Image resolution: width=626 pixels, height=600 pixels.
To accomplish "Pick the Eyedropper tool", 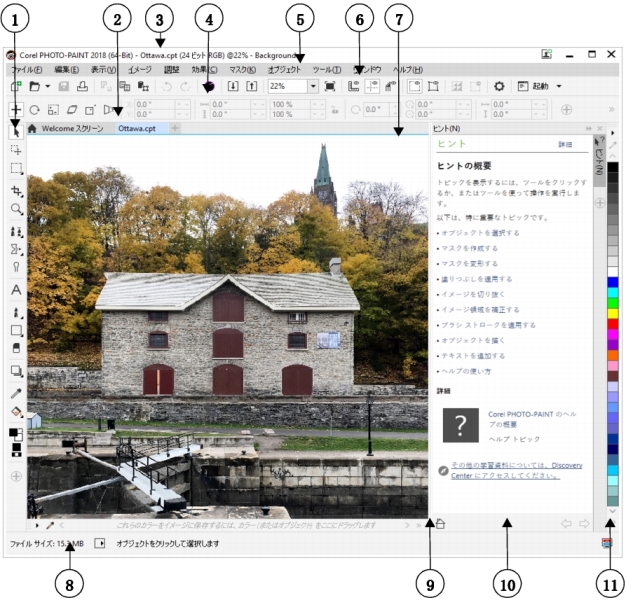I will (16, 391).
